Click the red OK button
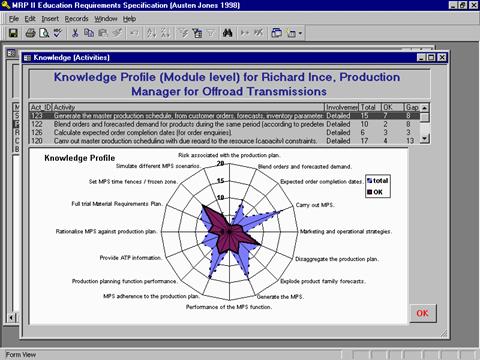Screen dimensions: 480x360 coord(422,313)
